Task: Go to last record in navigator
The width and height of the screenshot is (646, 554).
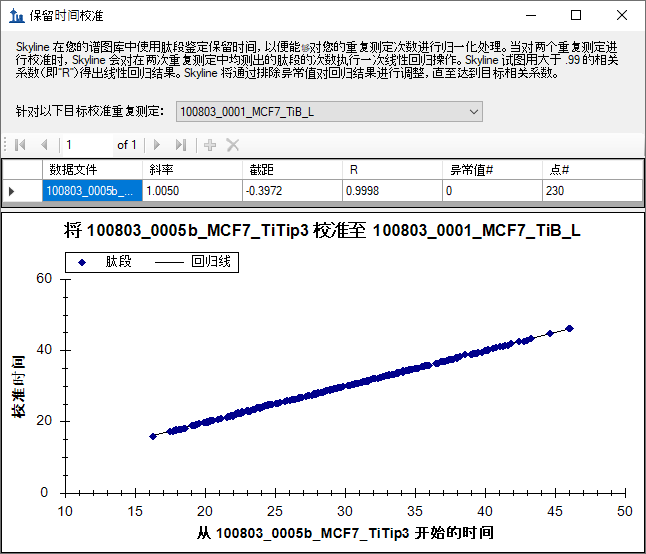Action: [180, 145]
